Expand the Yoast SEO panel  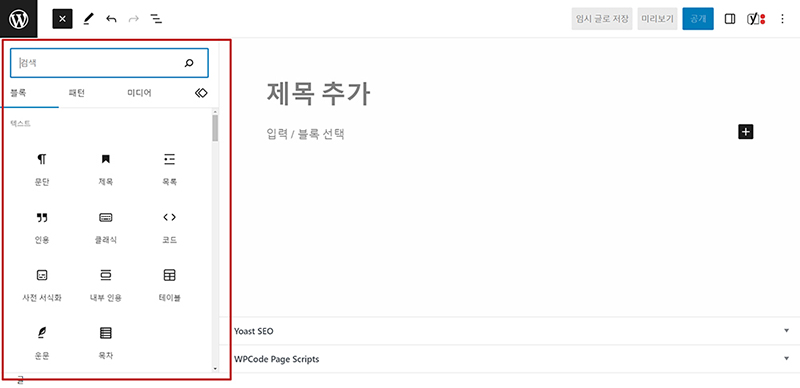(509, 331)
